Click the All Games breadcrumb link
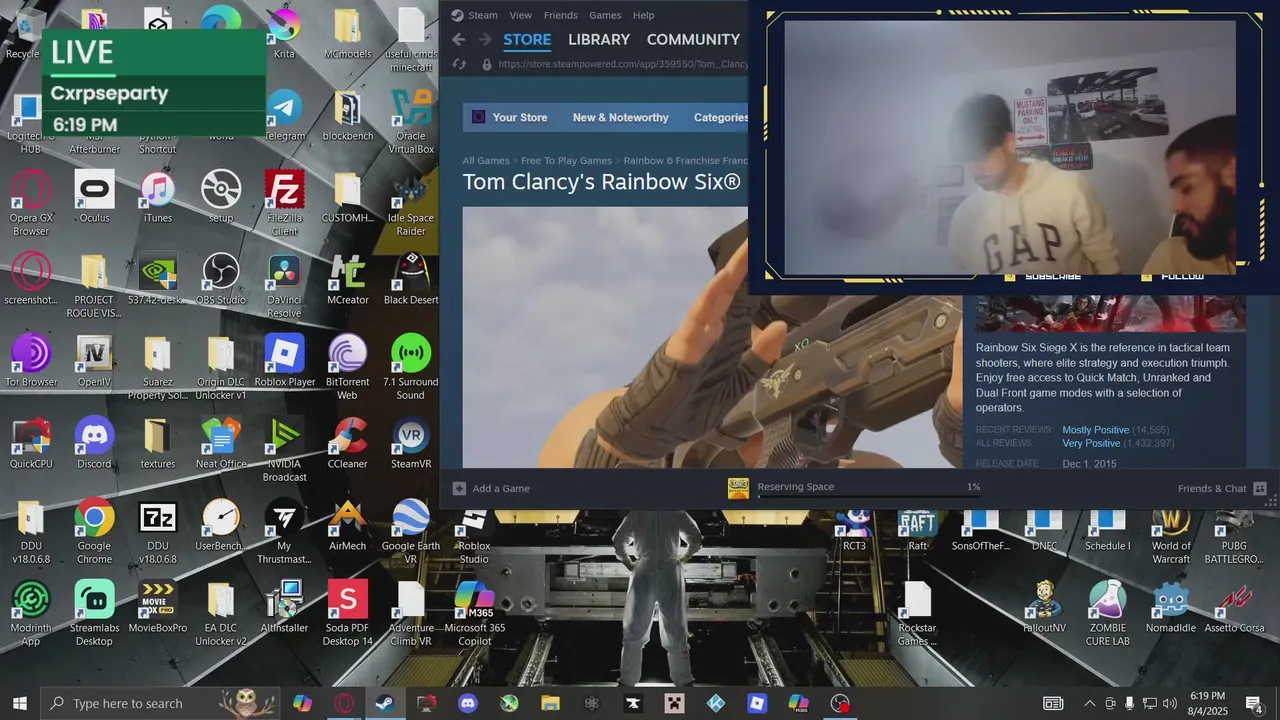Image resolution: width=1280 pixels, height=720 pixels. pos(486,160)
